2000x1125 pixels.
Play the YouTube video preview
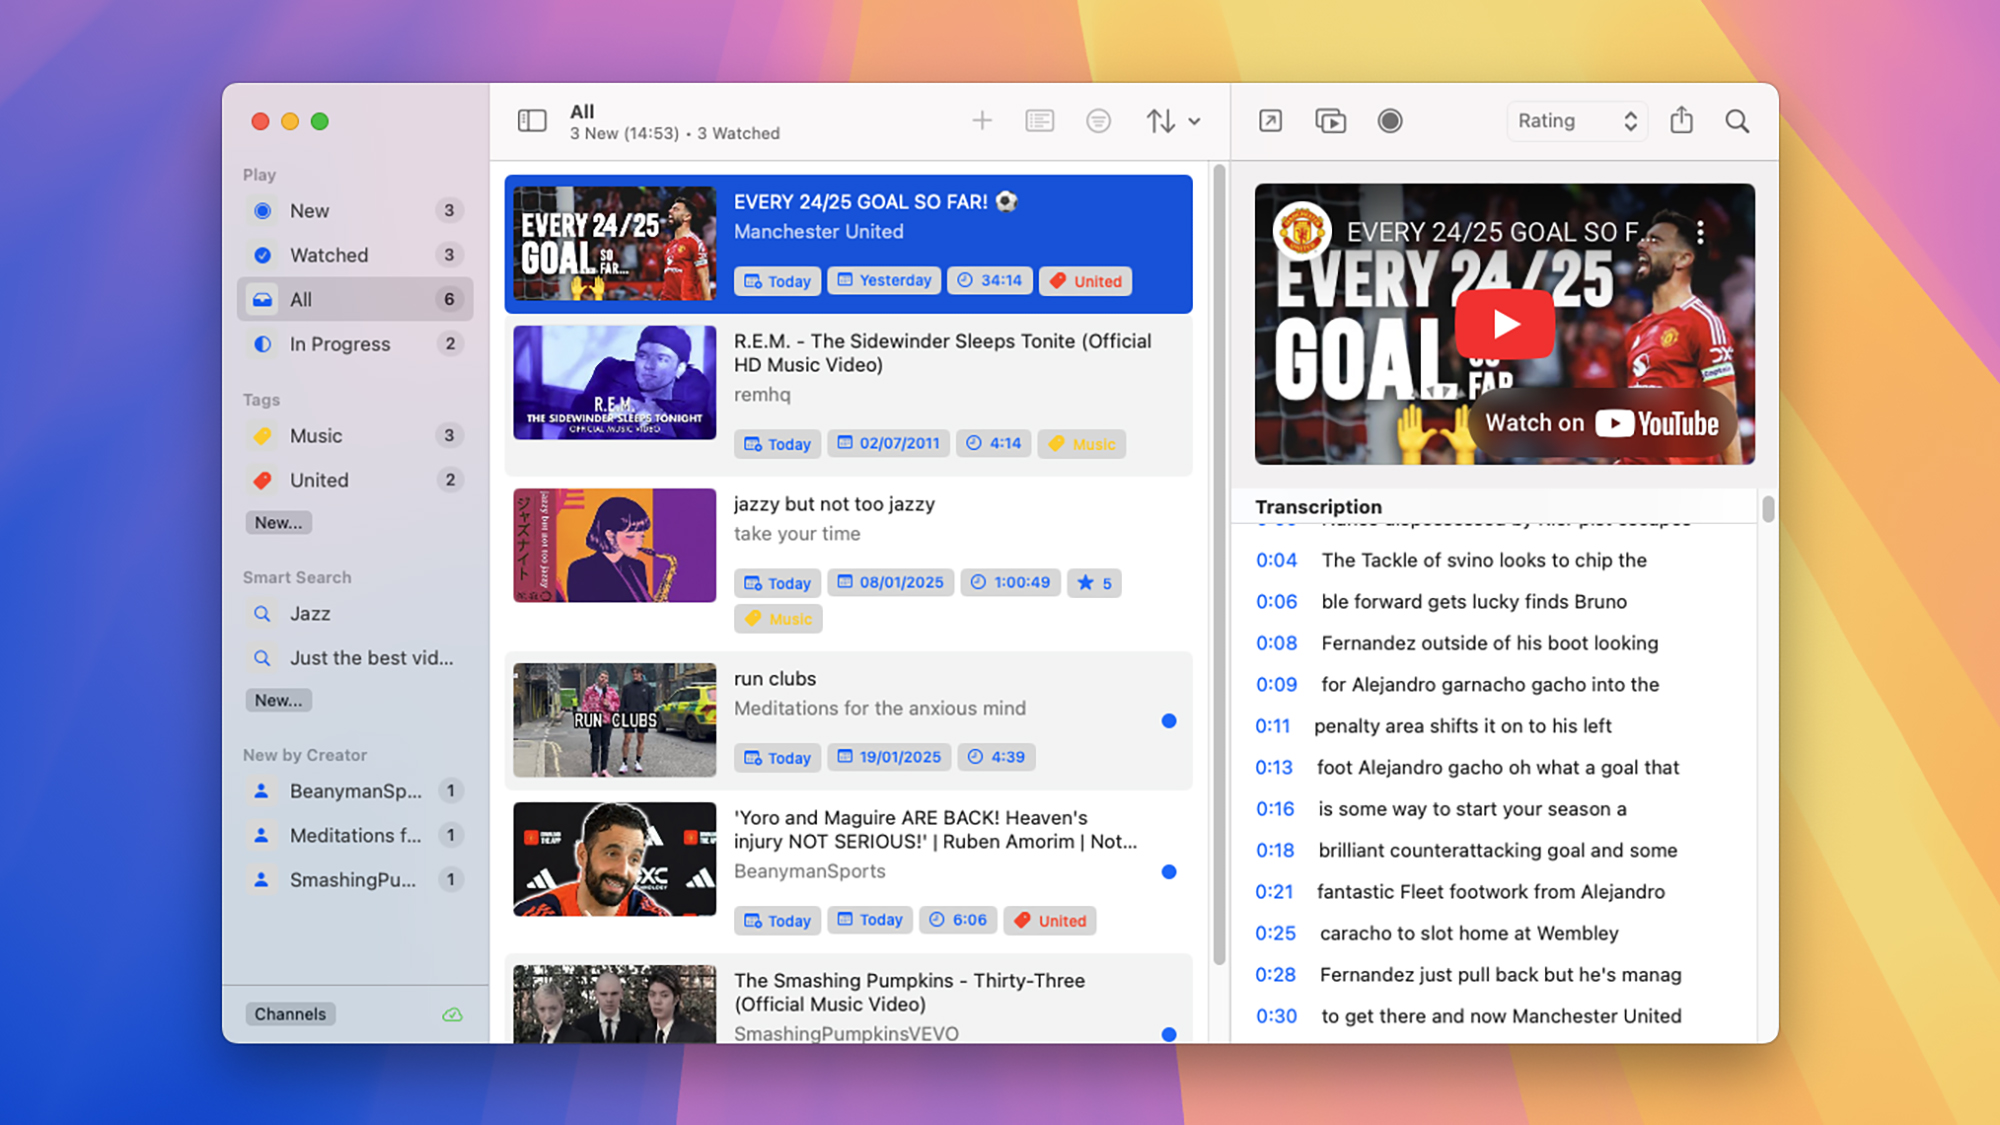click(x=1504, y=324)
